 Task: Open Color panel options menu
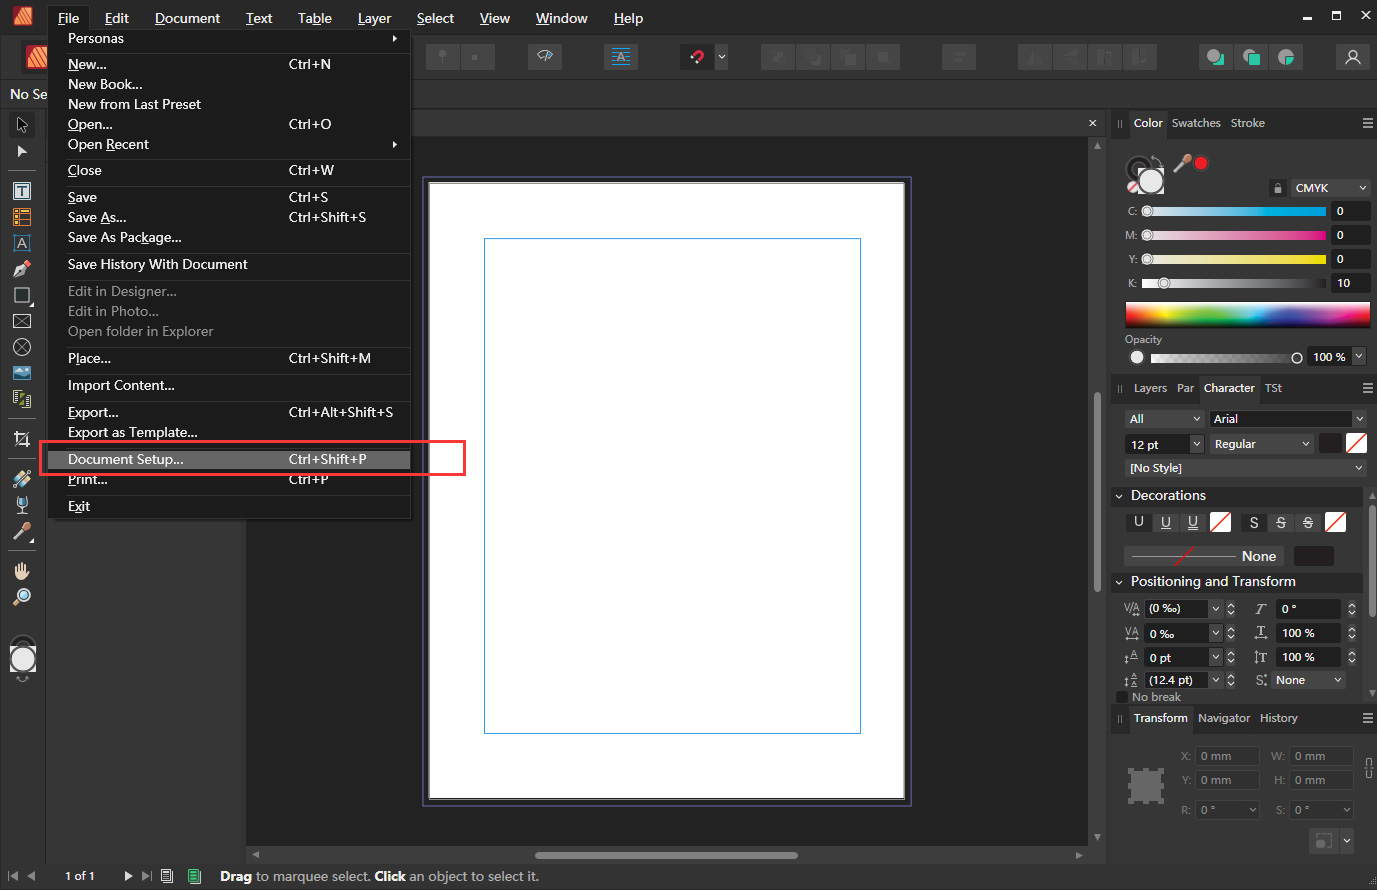coord(1367,123)
